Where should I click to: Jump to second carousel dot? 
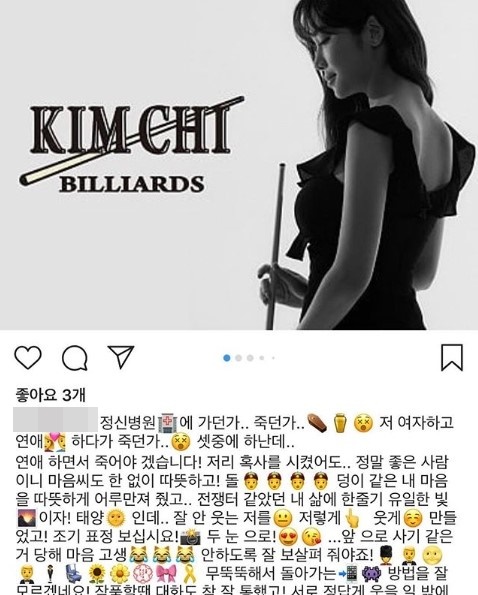pyautogui.click(x=239, y=358)
